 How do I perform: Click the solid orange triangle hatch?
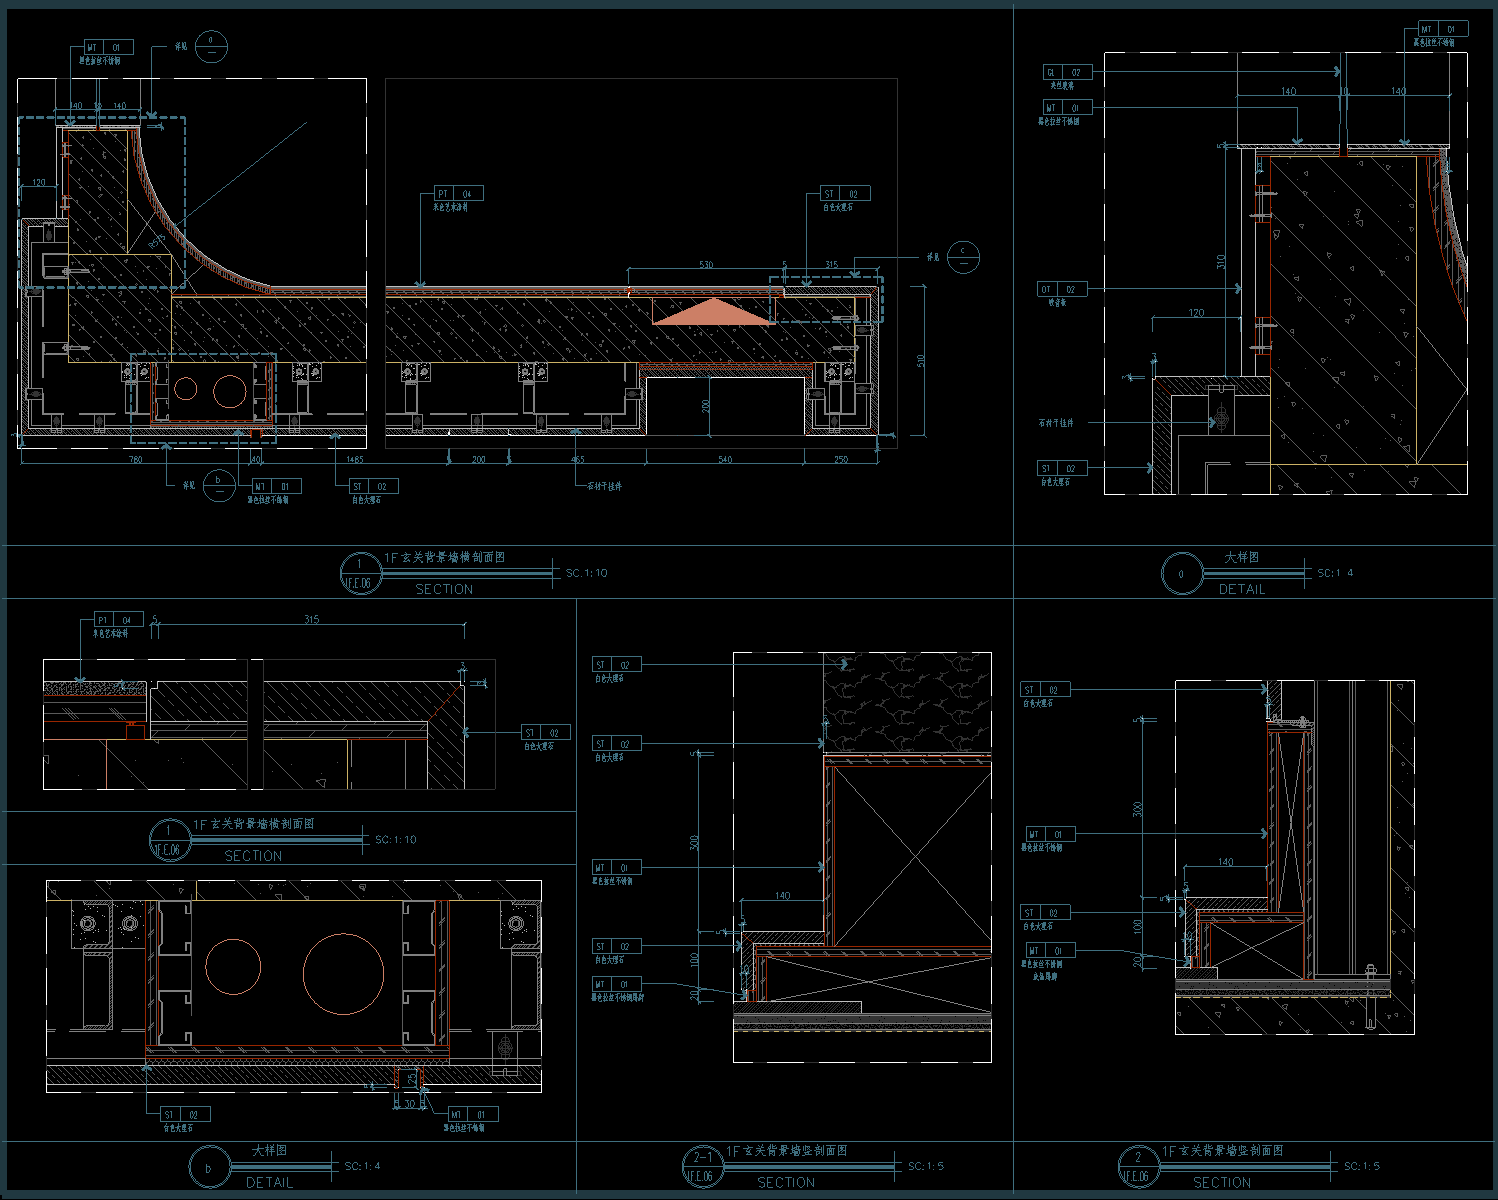pos(713,314)
